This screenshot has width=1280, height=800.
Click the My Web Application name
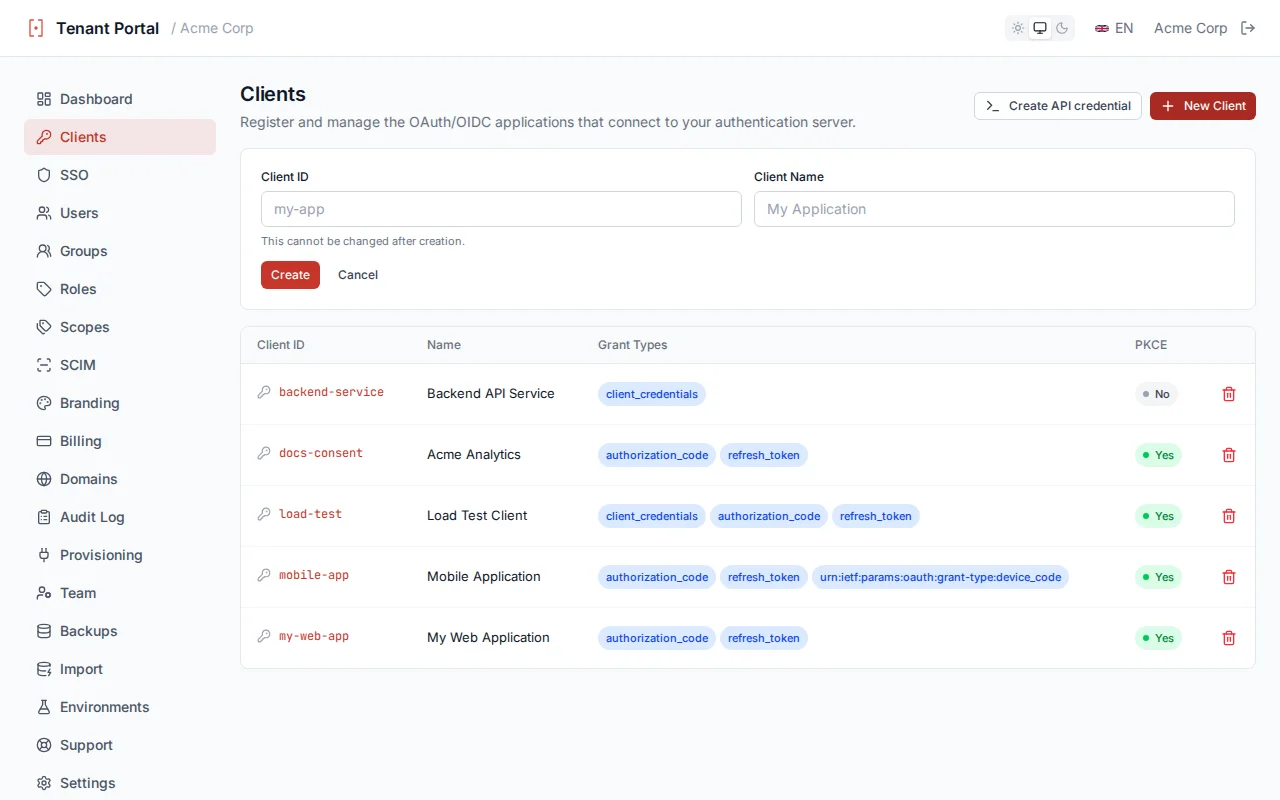[488, 638]
